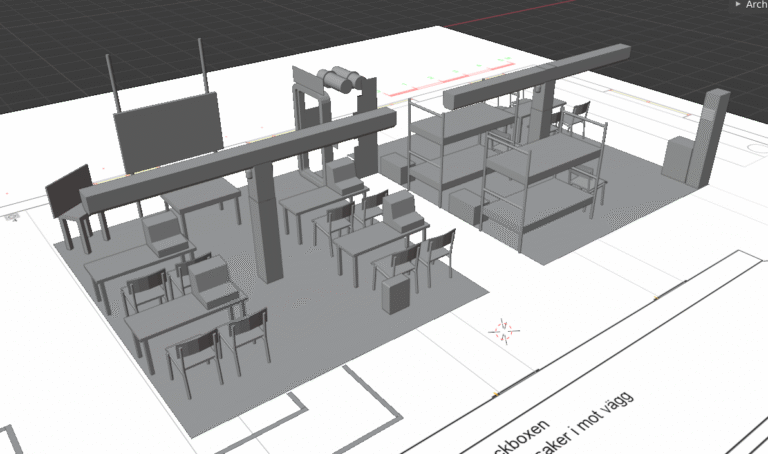This screenshot has width=768, height=454.
Task: Select the large wall board with two poles
Action: (x=167, y=132)
